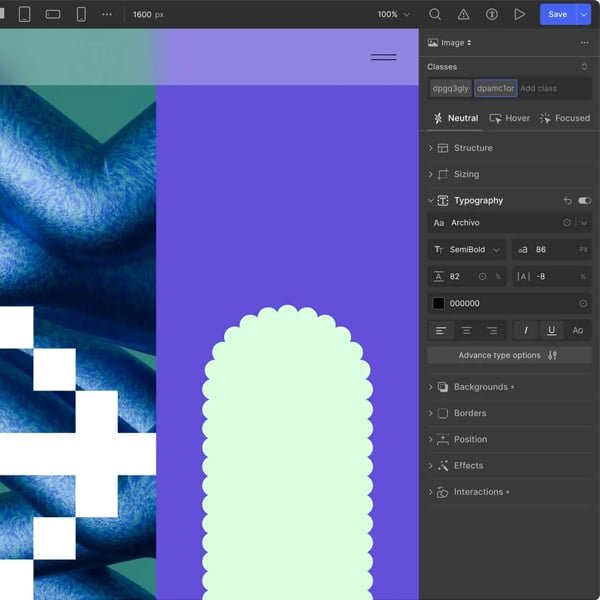This screenshot has height=600, width=600.
Task: Click the preview play icon
Action: (519, 15)
